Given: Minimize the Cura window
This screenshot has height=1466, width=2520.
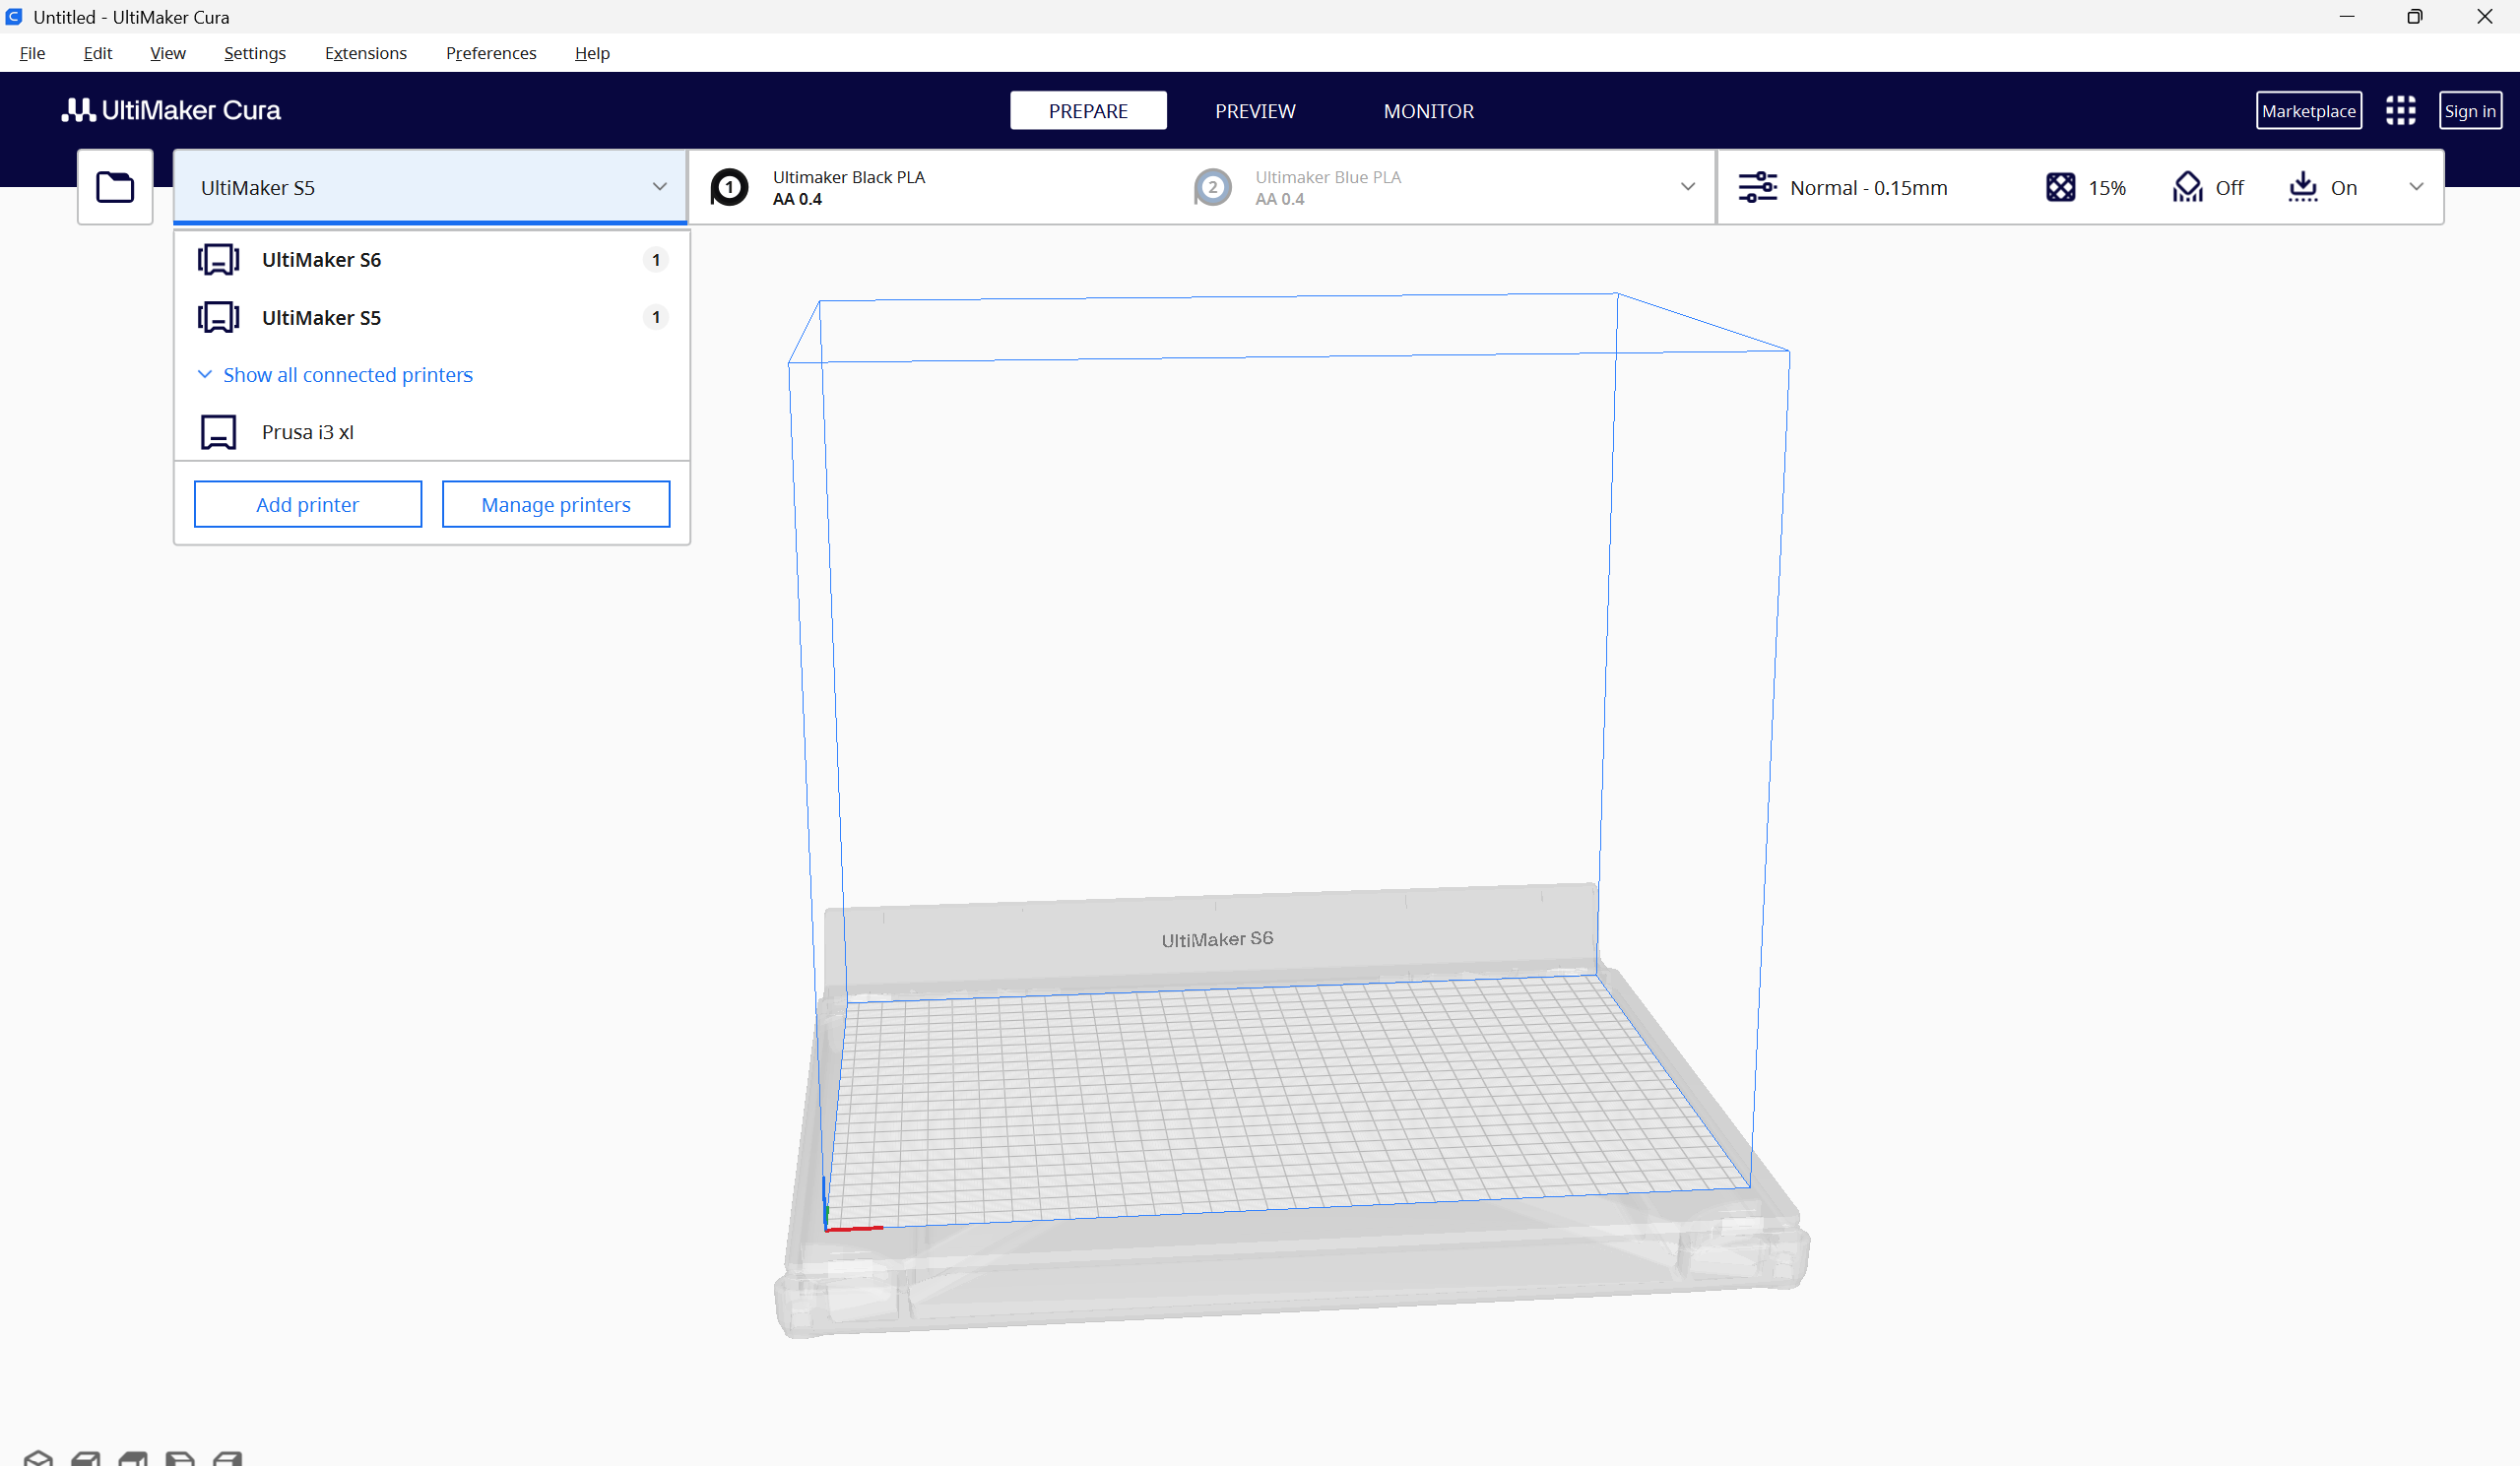Looking at the screenshot, I should (x=2347, y=17).
